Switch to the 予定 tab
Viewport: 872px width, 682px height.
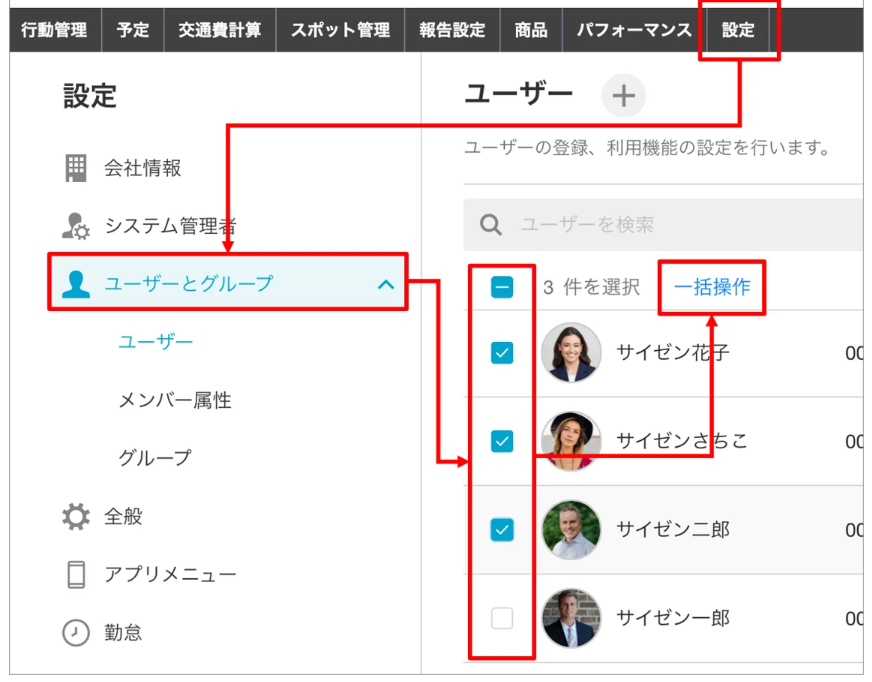[x=133, y=30]
